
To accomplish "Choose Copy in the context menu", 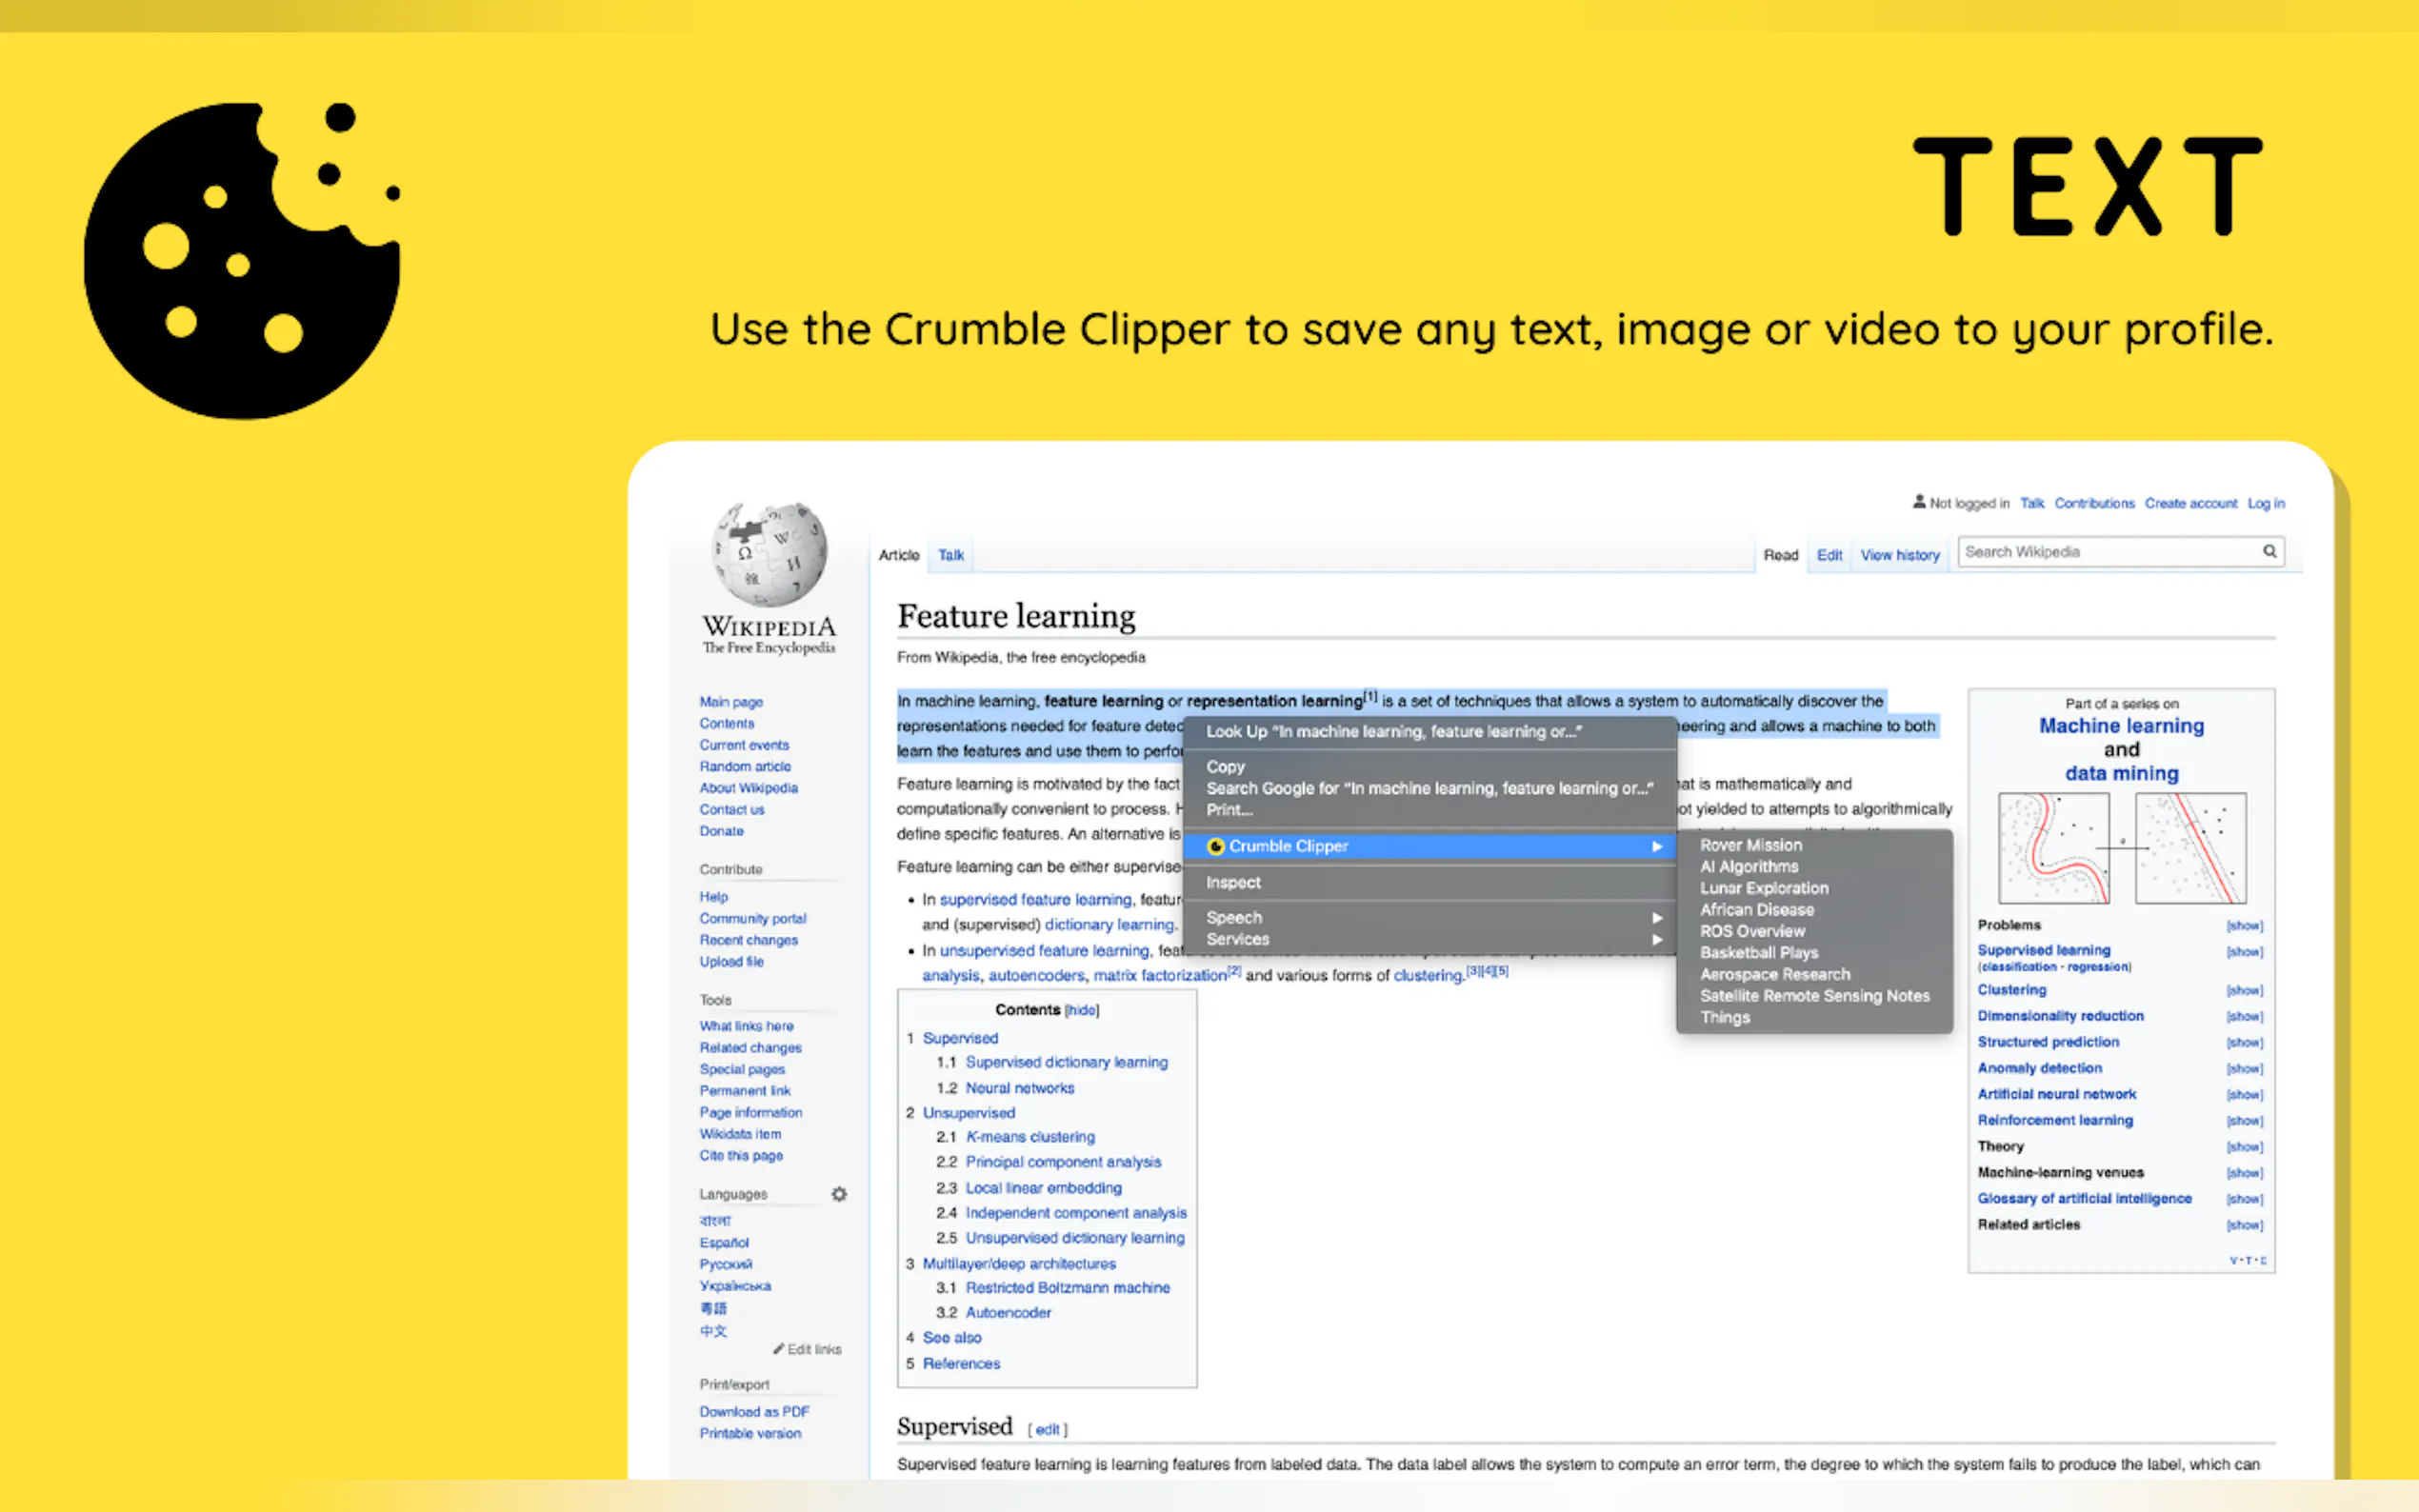I will click(x=1225, y=766).
